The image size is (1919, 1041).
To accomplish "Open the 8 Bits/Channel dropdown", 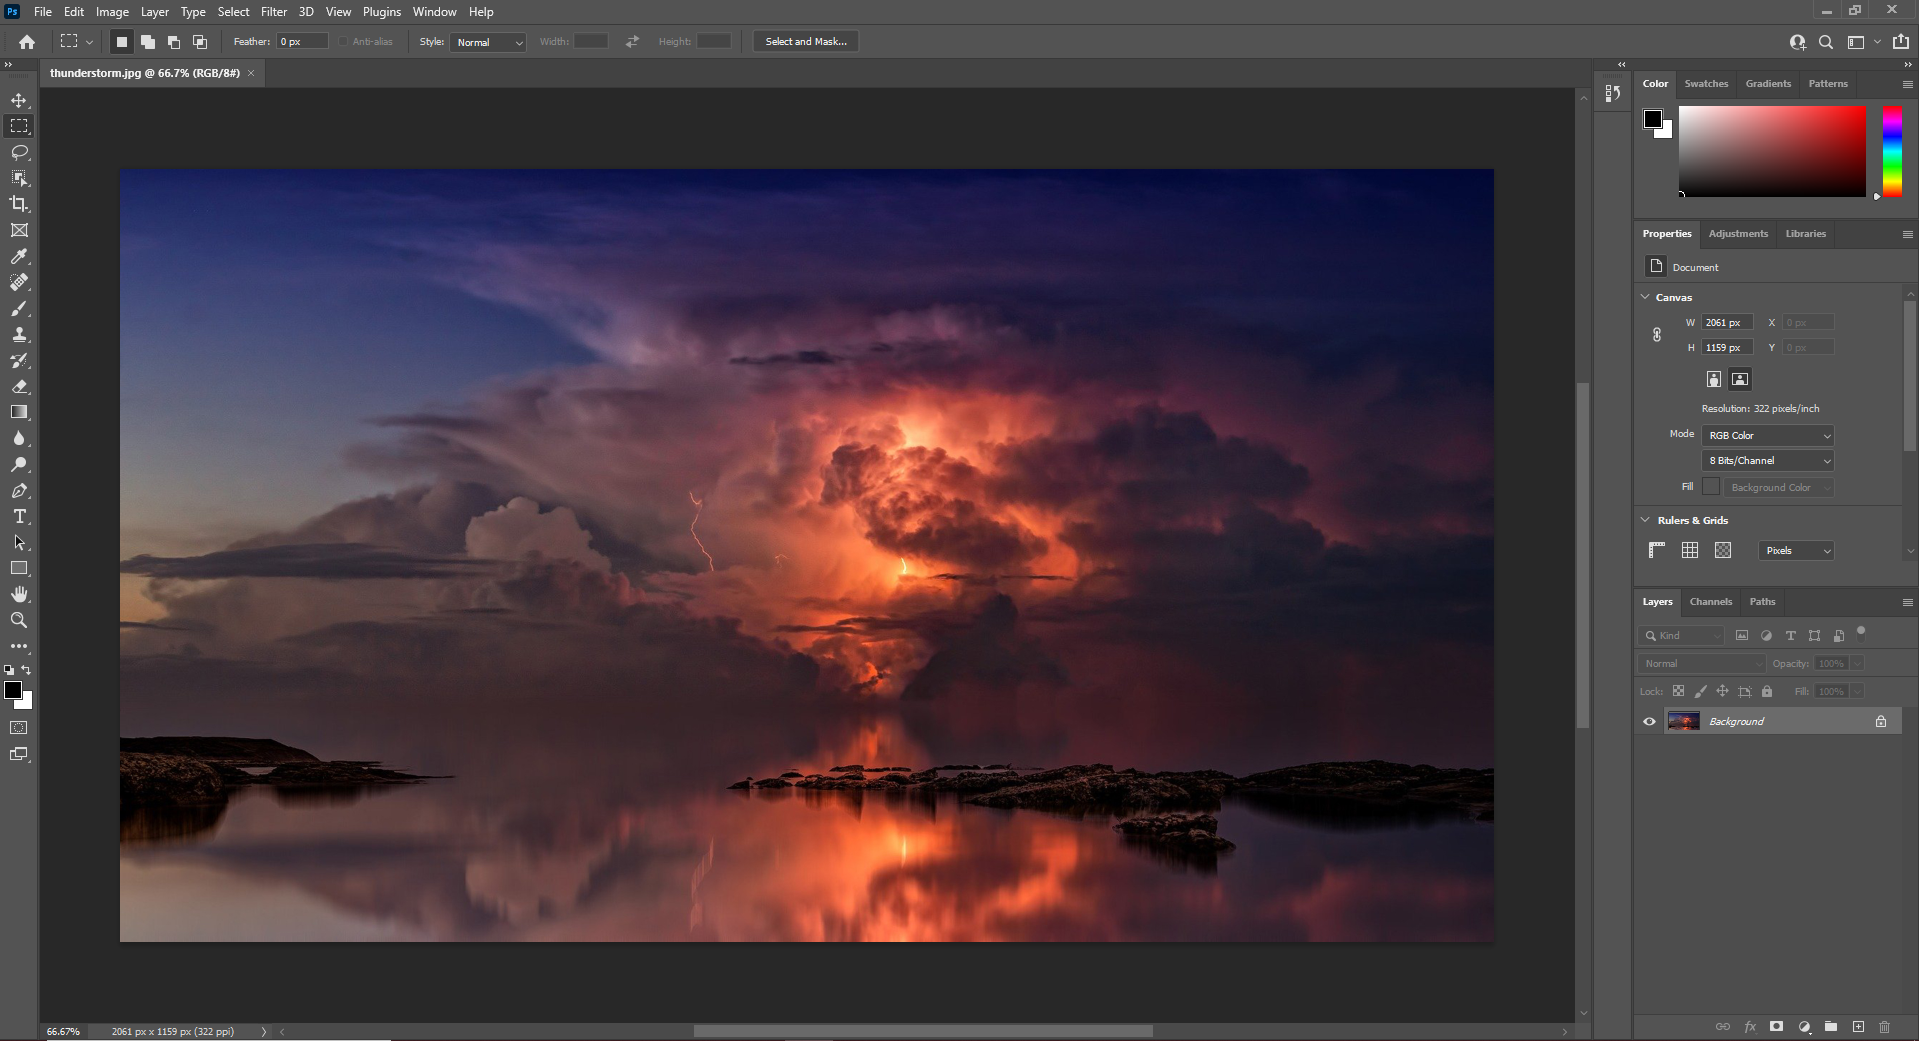I will pos(1768,460).
